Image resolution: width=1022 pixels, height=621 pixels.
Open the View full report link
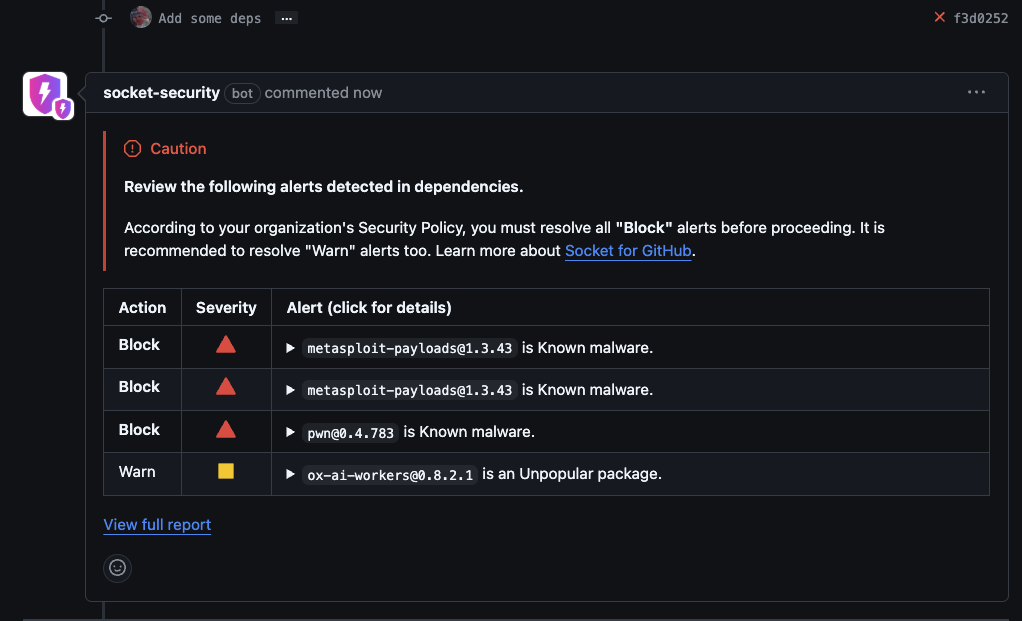[157, 525]
